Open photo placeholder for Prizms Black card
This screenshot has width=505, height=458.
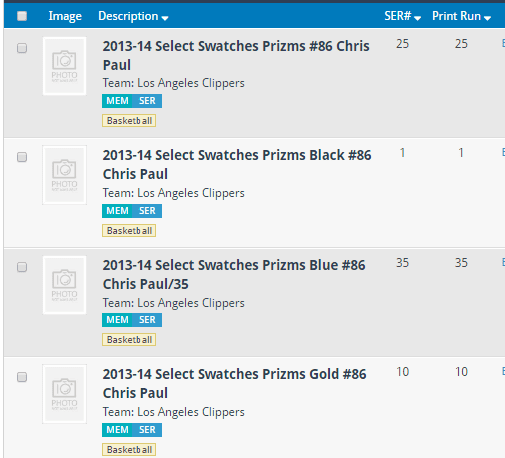click(x=64, y=175)
